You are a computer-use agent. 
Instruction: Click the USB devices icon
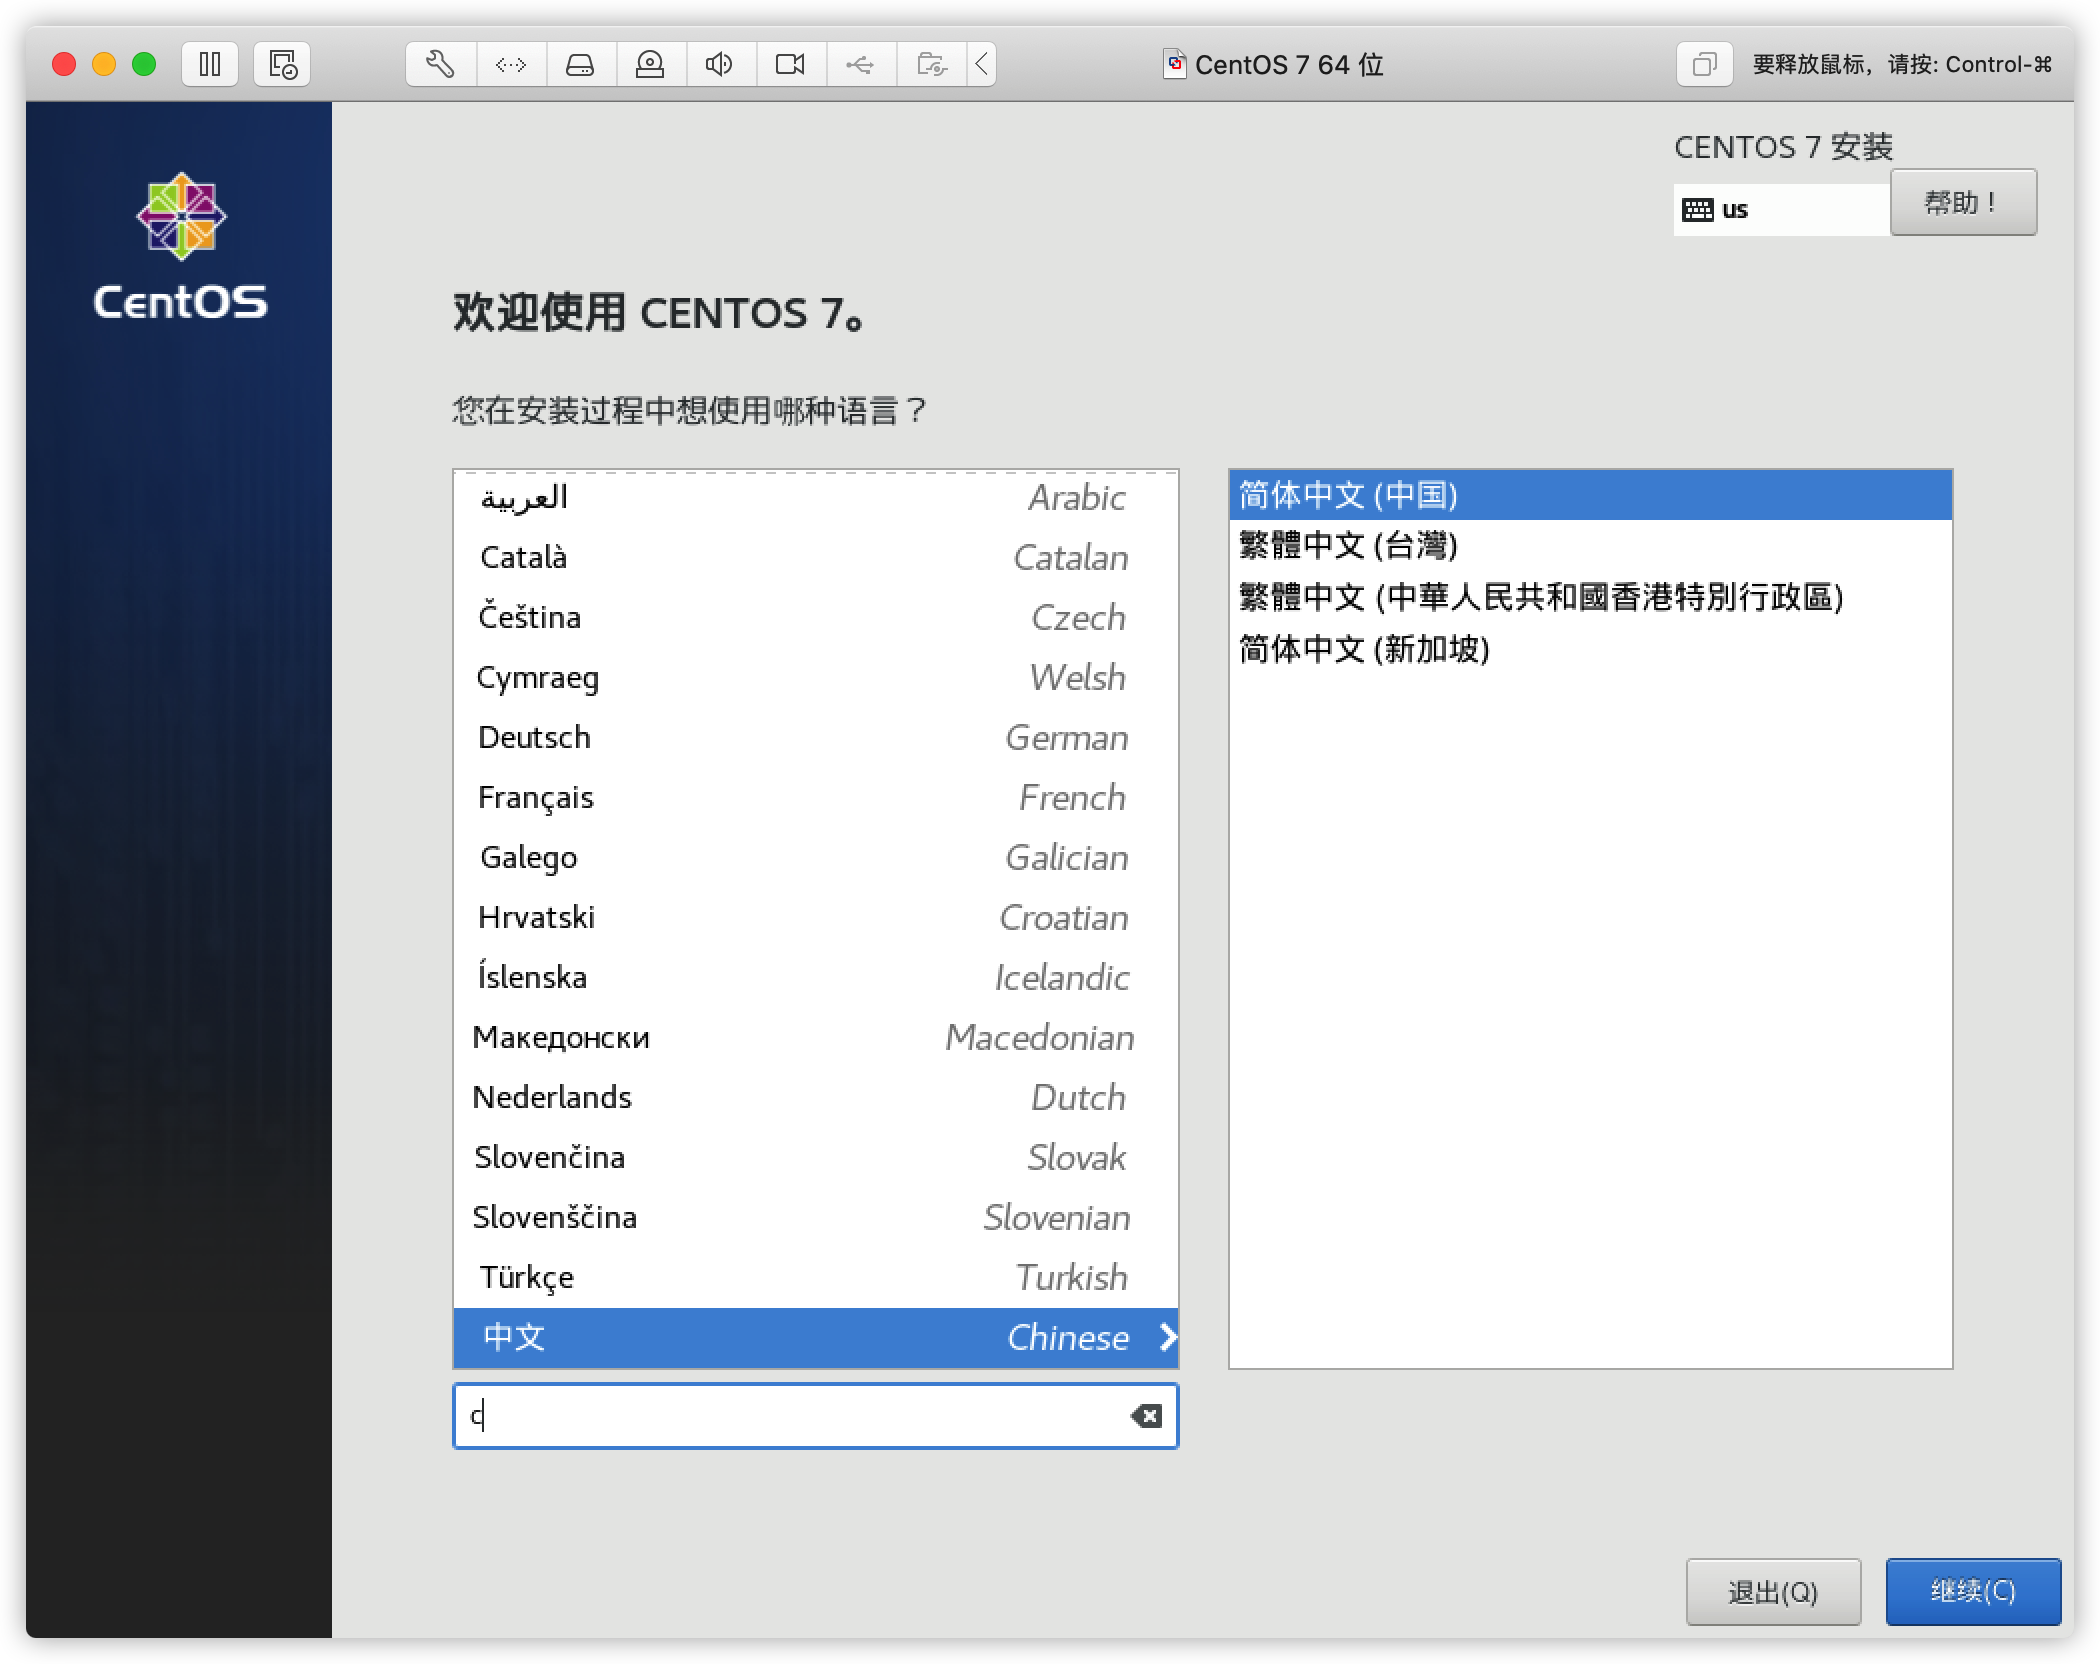click(x=860, y=65)
